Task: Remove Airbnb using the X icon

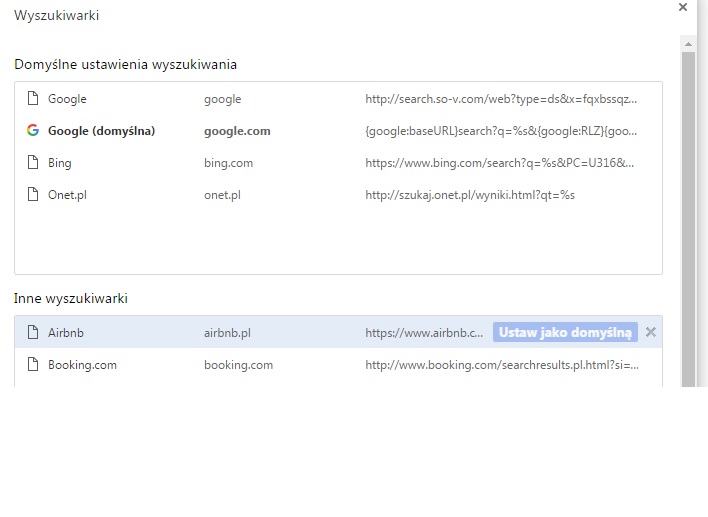Action: pyautogui.click(x=651, y=332)
